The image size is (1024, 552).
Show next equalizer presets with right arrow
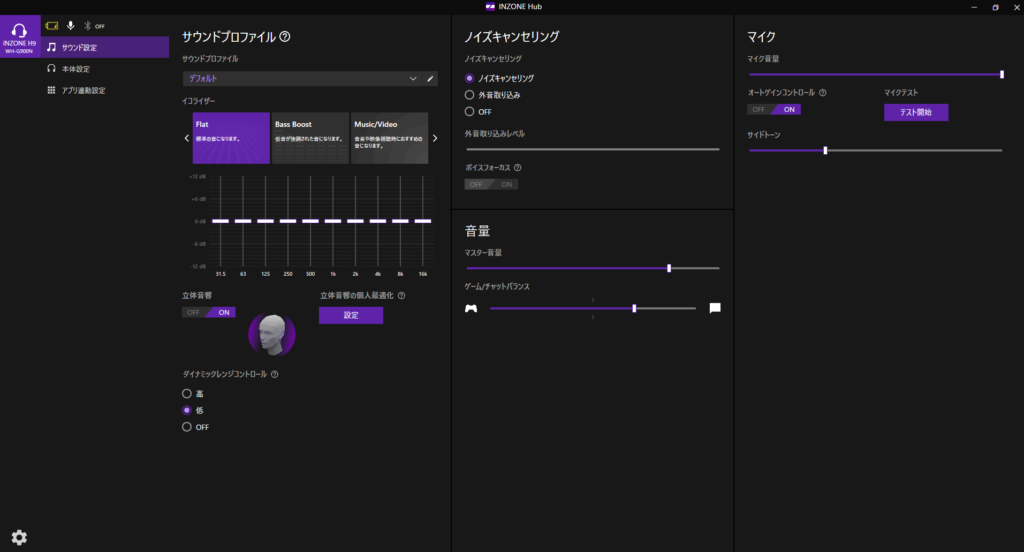[434, 138]
